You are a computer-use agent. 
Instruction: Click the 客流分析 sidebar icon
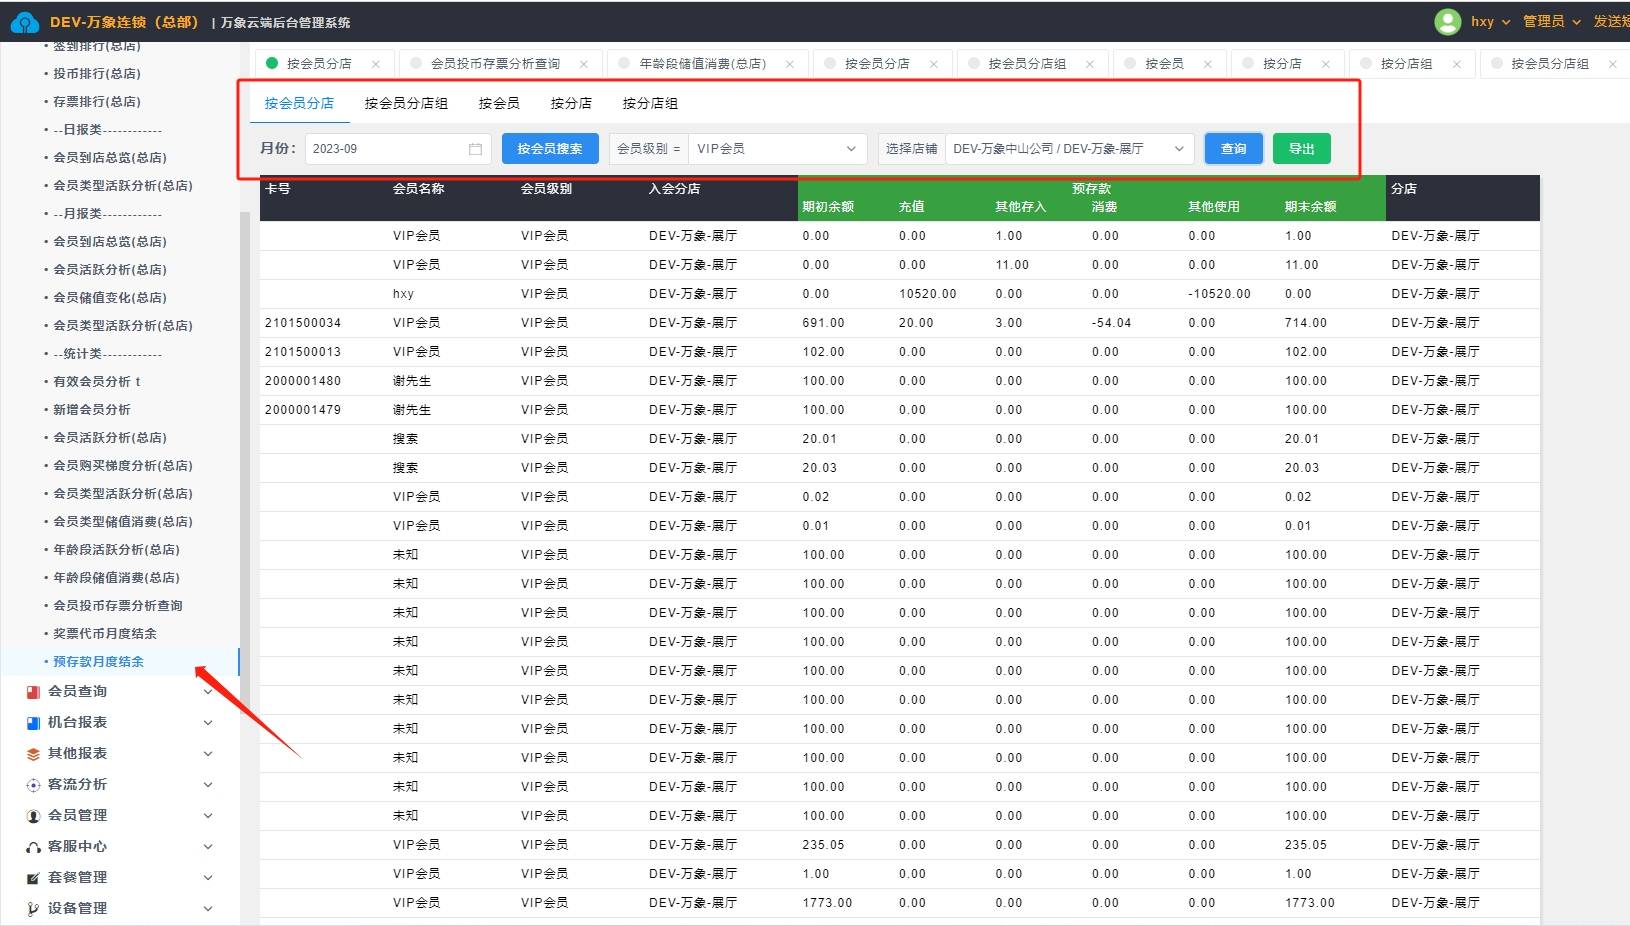click(33, 785)
